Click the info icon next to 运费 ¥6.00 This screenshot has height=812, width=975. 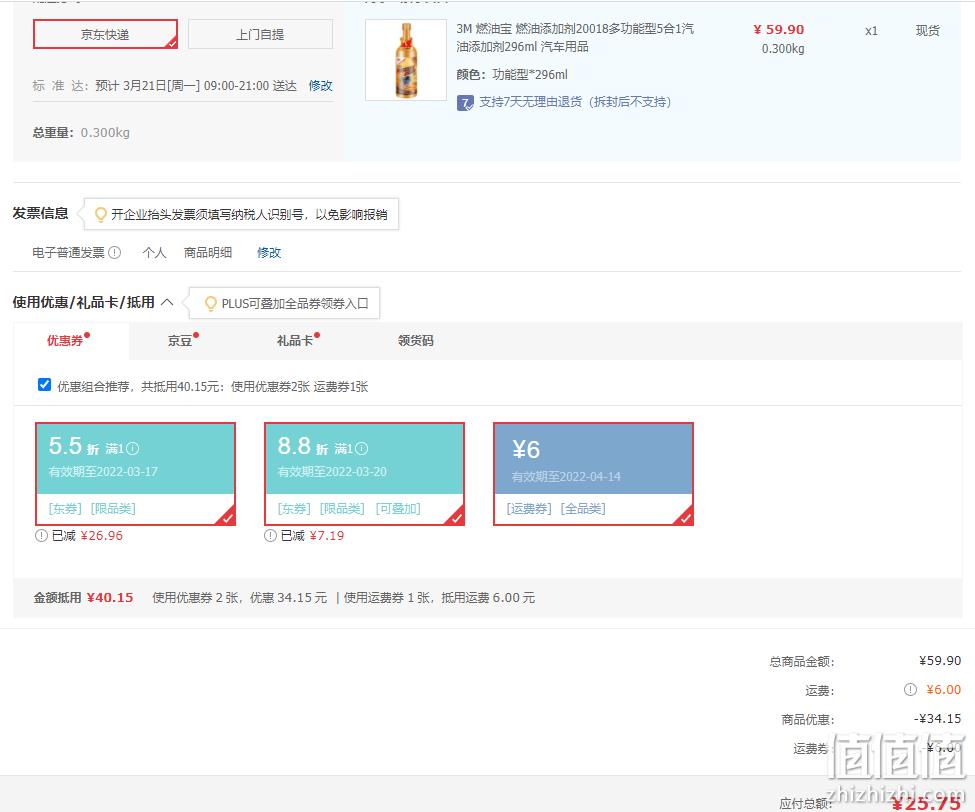point(910,690)
